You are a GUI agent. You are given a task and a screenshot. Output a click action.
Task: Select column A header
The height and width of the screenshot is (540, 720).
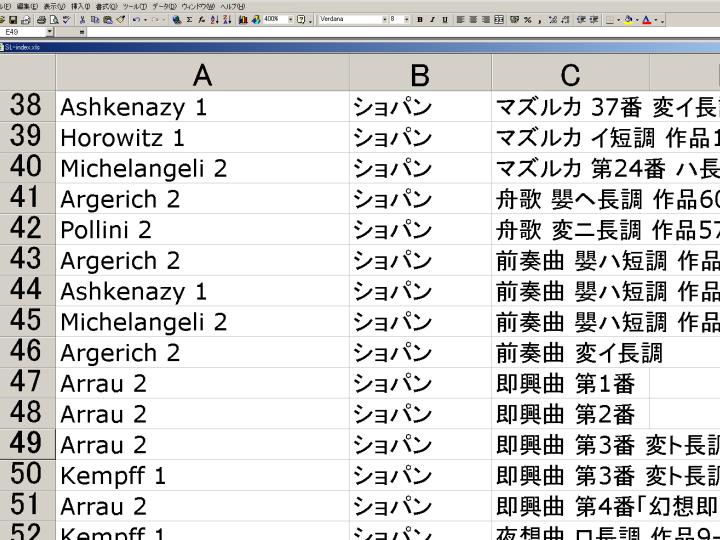[x=202, y=74]
